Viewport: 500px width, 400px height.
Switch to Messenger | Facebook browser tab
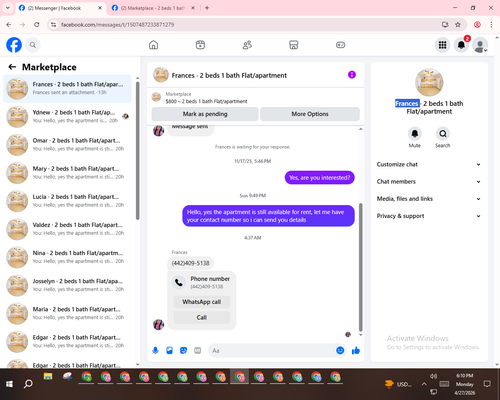pyautogui.click(x=60, y=8)
